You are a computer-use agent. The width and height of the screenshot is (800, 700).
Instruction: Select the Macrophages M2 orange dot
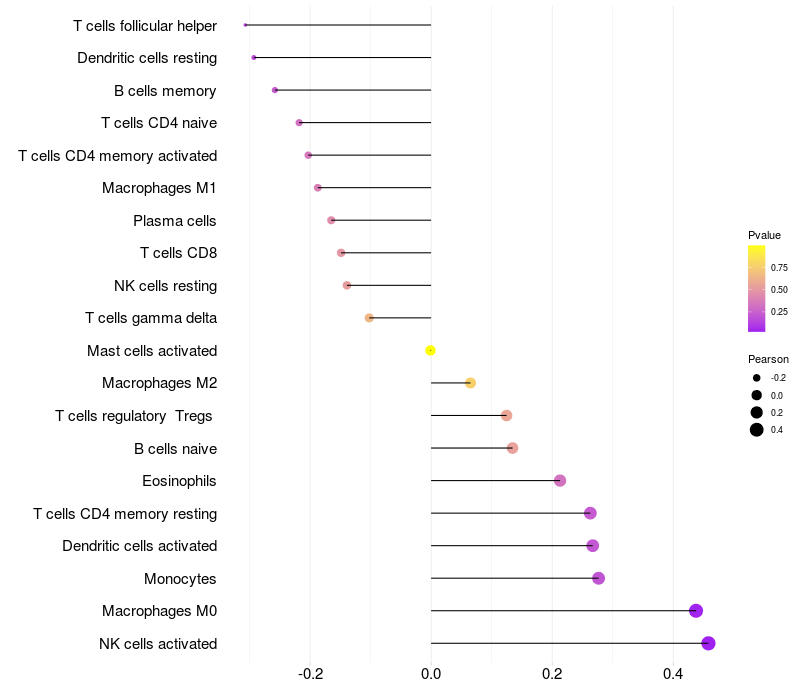pyautogui.click(x=470, y=383)
